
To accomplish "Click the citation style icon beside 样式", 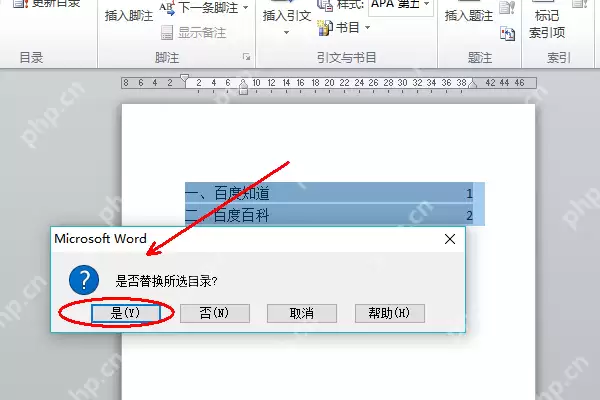I will [325, 5].
